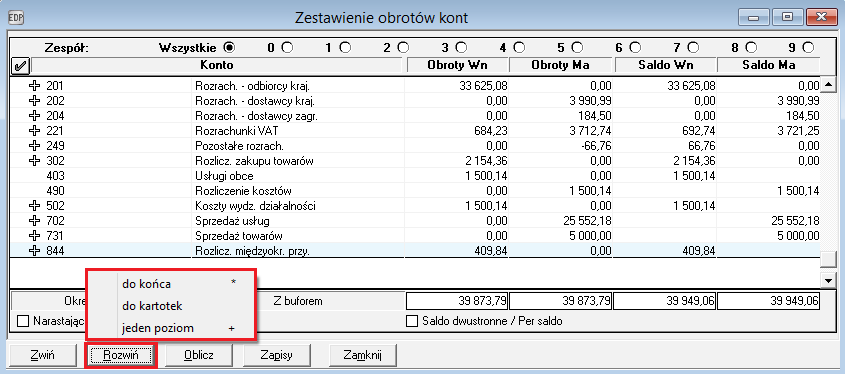
Task: Click the vertical scrollbar thumb
Action: 827,259
